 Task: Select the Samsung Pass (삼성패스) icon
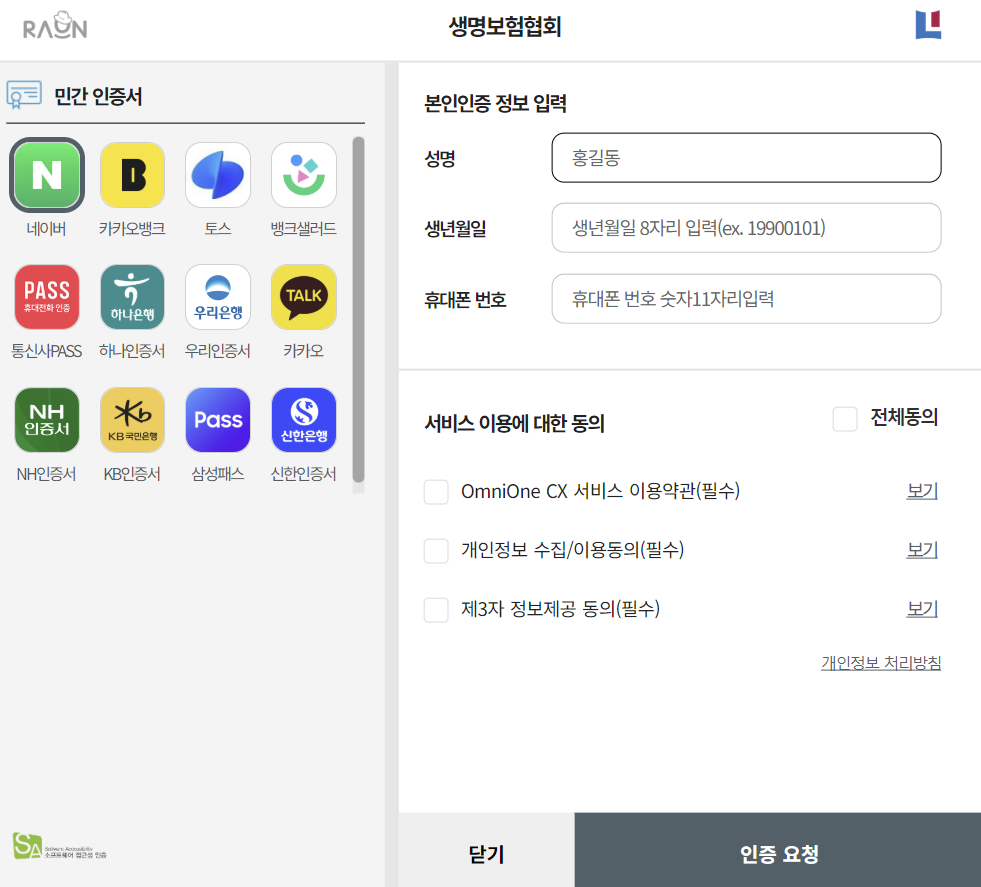tap(218, 420)
